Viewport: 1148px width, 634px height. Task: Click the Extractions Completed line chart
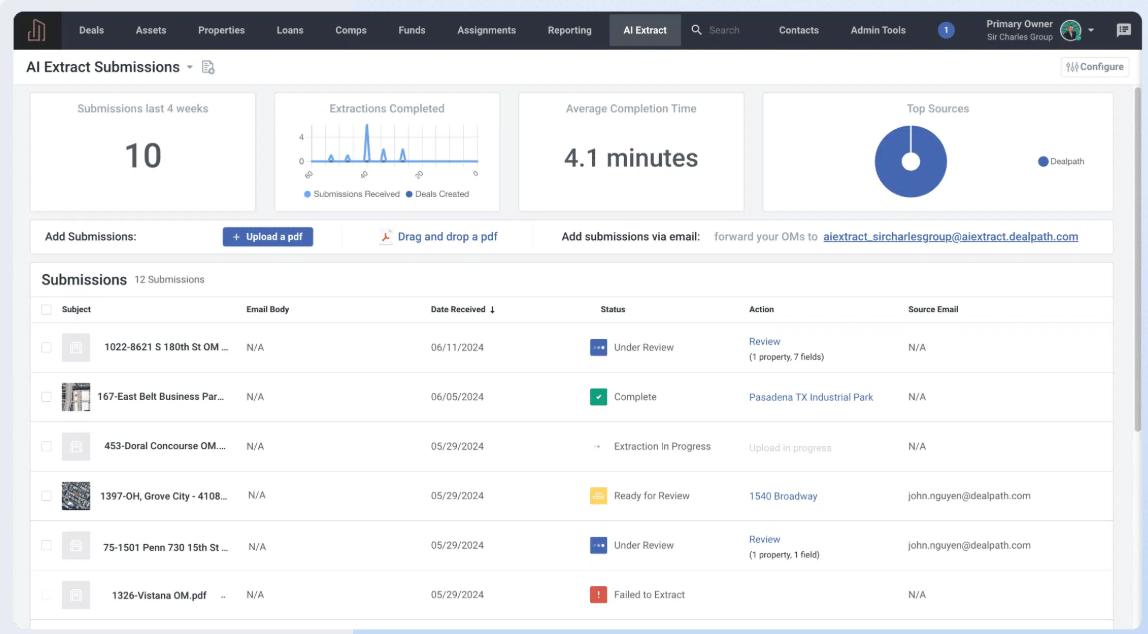tap(393, 145)
